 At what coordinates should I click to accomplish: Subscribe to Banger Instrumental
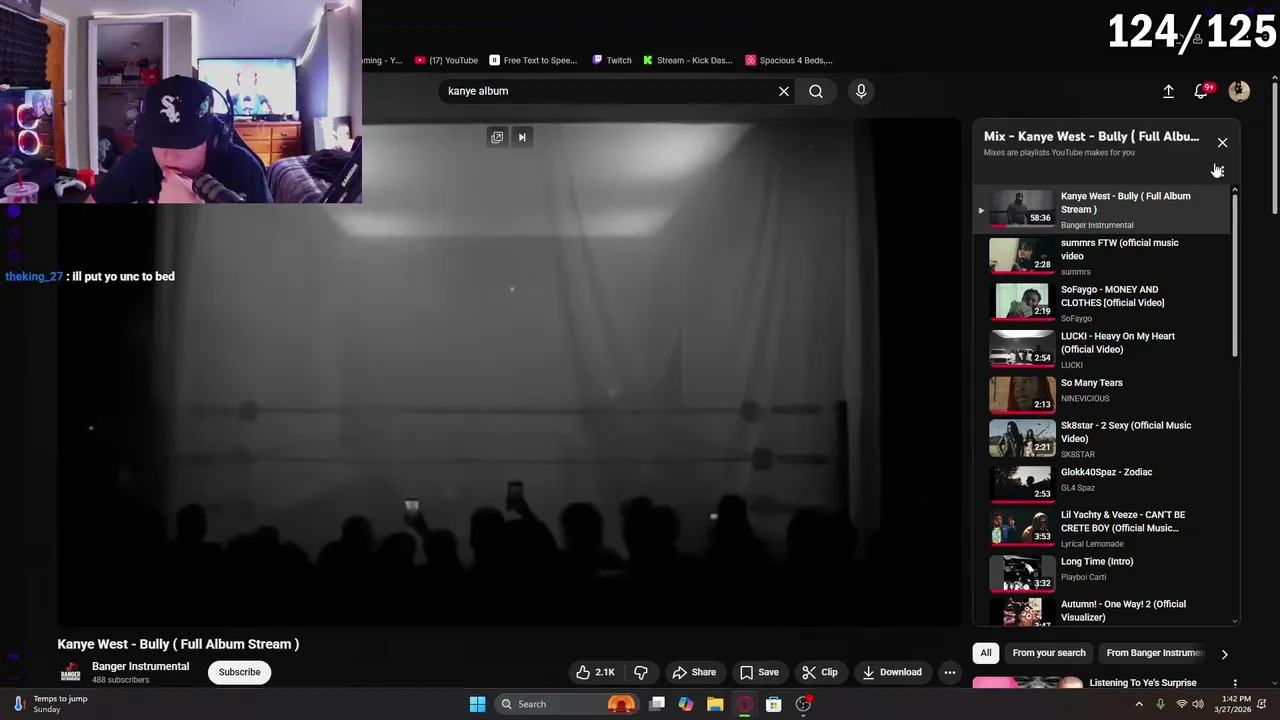[240, 672]
